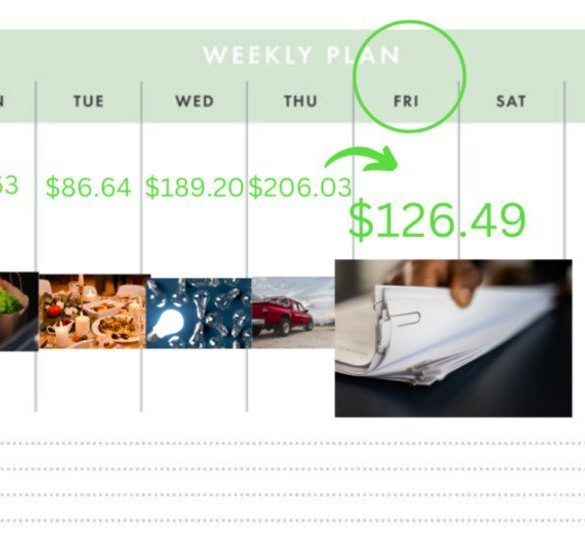Select the large $126.49 amount
The image size is (585, 538).
437,220
